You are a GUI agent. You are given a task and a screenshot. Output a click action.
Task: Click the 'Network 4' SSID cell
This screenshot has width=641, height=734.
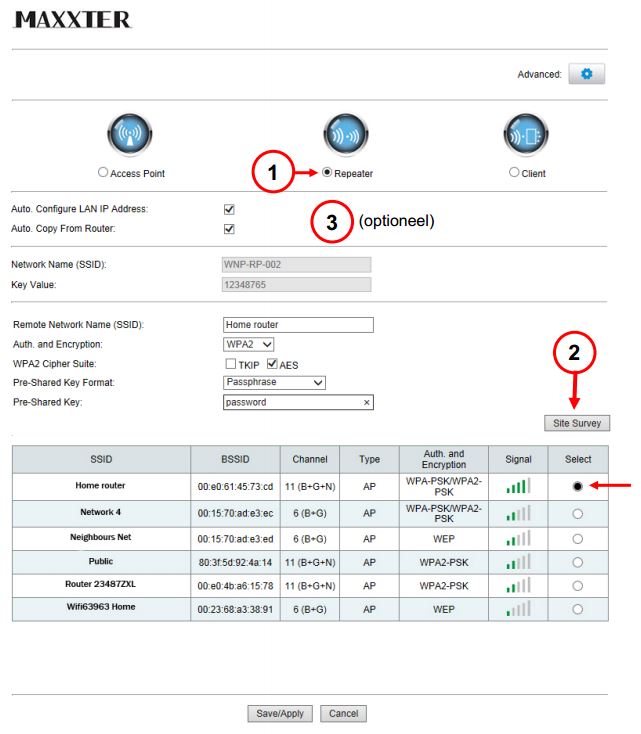(101, 514)
